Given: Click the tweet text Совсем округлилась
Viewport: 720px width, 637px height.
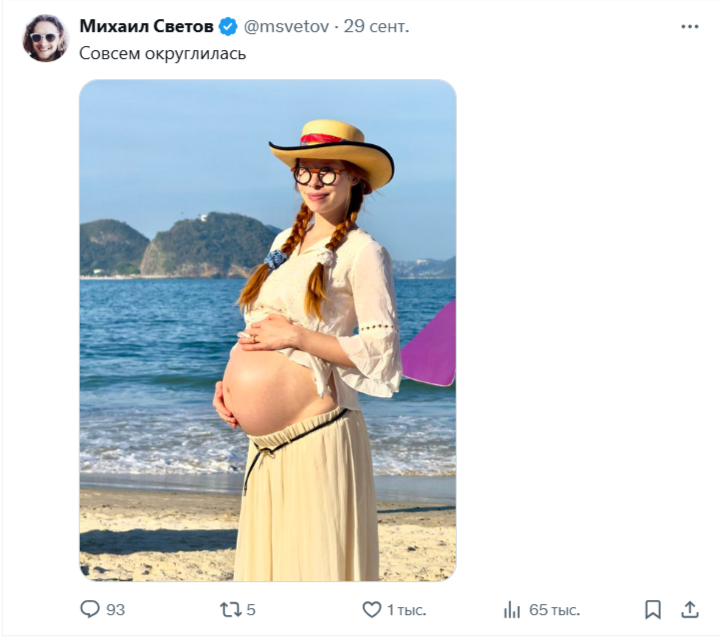Looking at the screenshot, I should (x=162, y=54).
